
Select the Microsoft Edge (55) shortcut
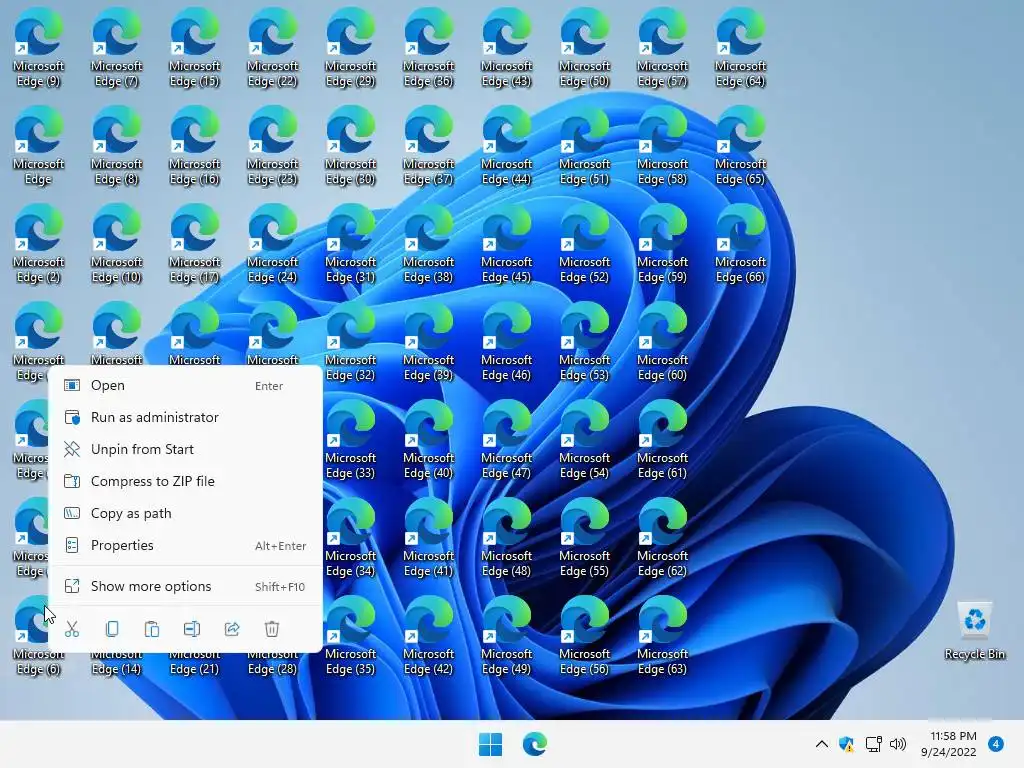coord(584,538)
